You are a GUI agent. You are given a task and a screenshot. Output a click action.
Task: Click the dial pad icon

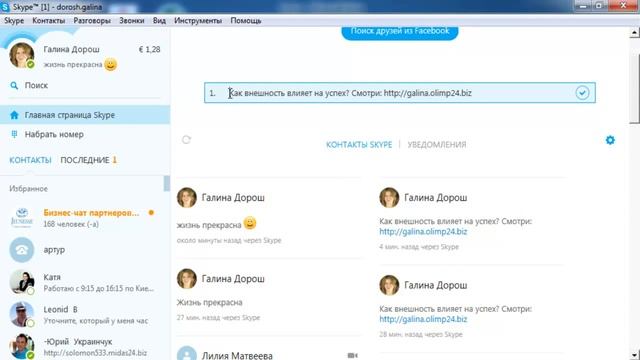pos(14,134)
